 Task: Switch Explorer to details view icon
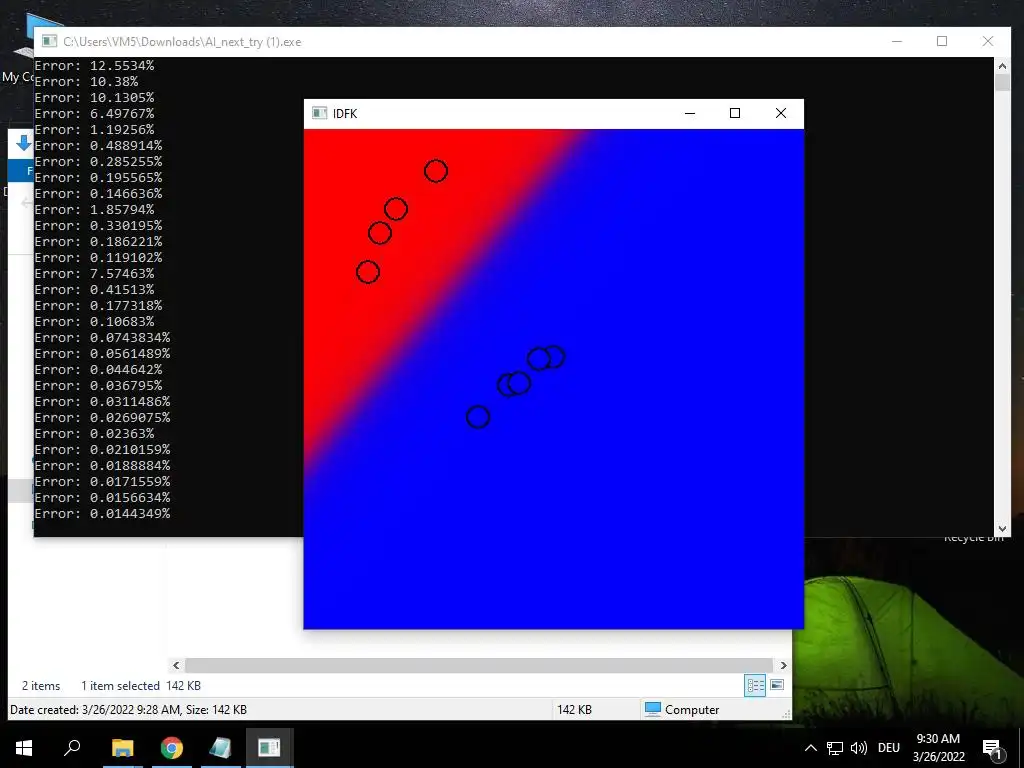point(755,685)
